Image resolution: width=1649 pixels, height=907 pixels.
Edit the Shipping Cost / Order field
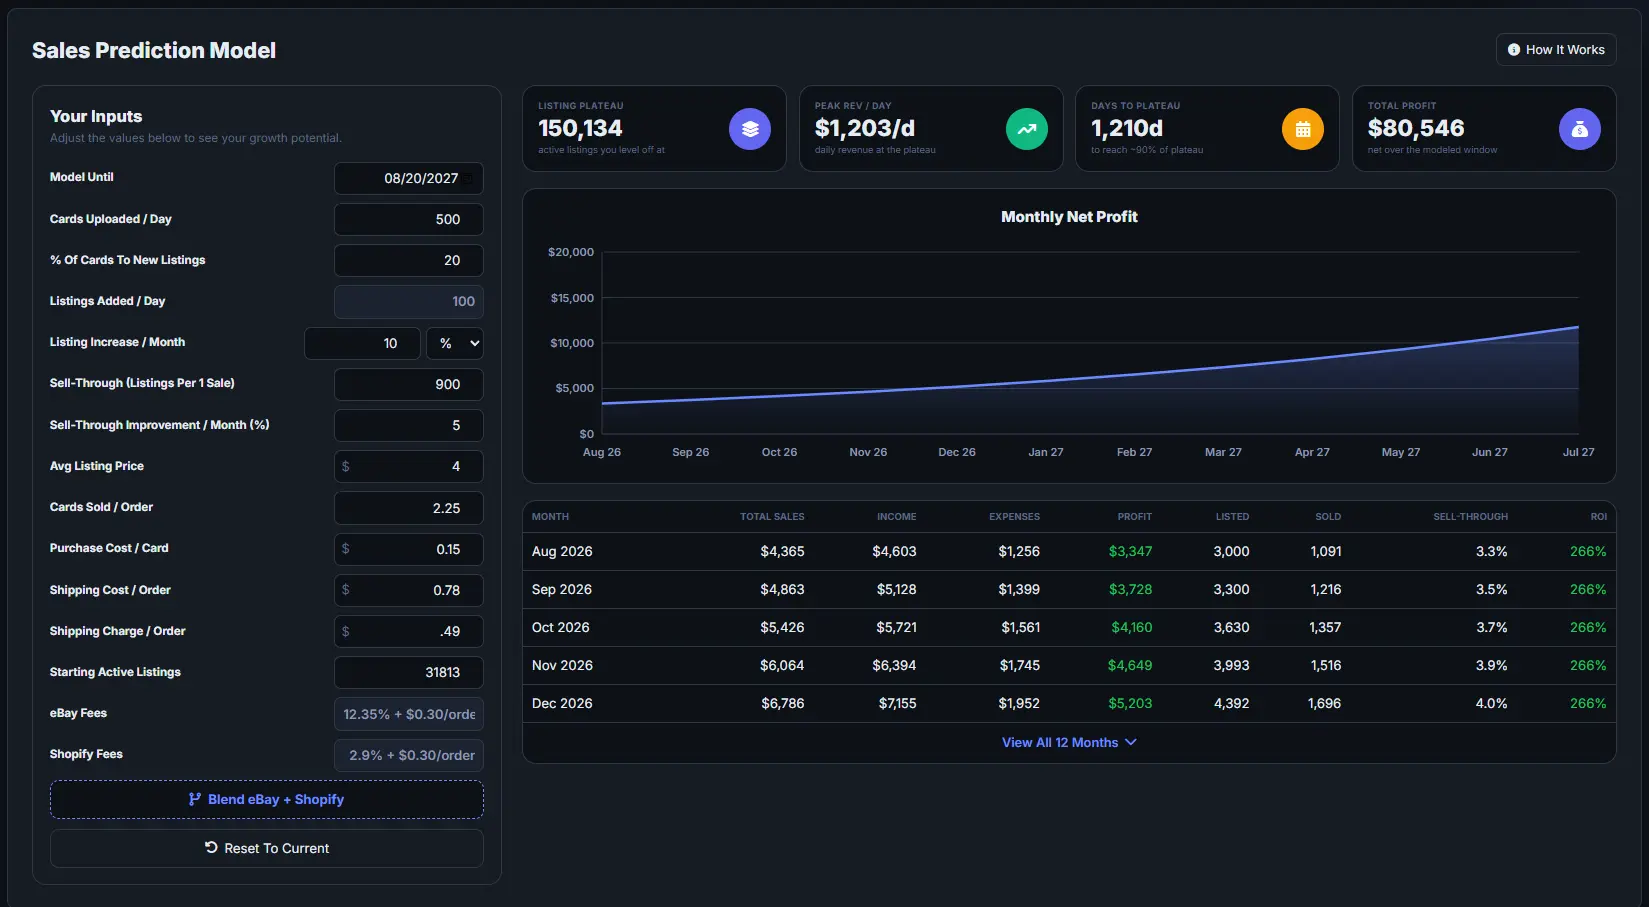409,590
